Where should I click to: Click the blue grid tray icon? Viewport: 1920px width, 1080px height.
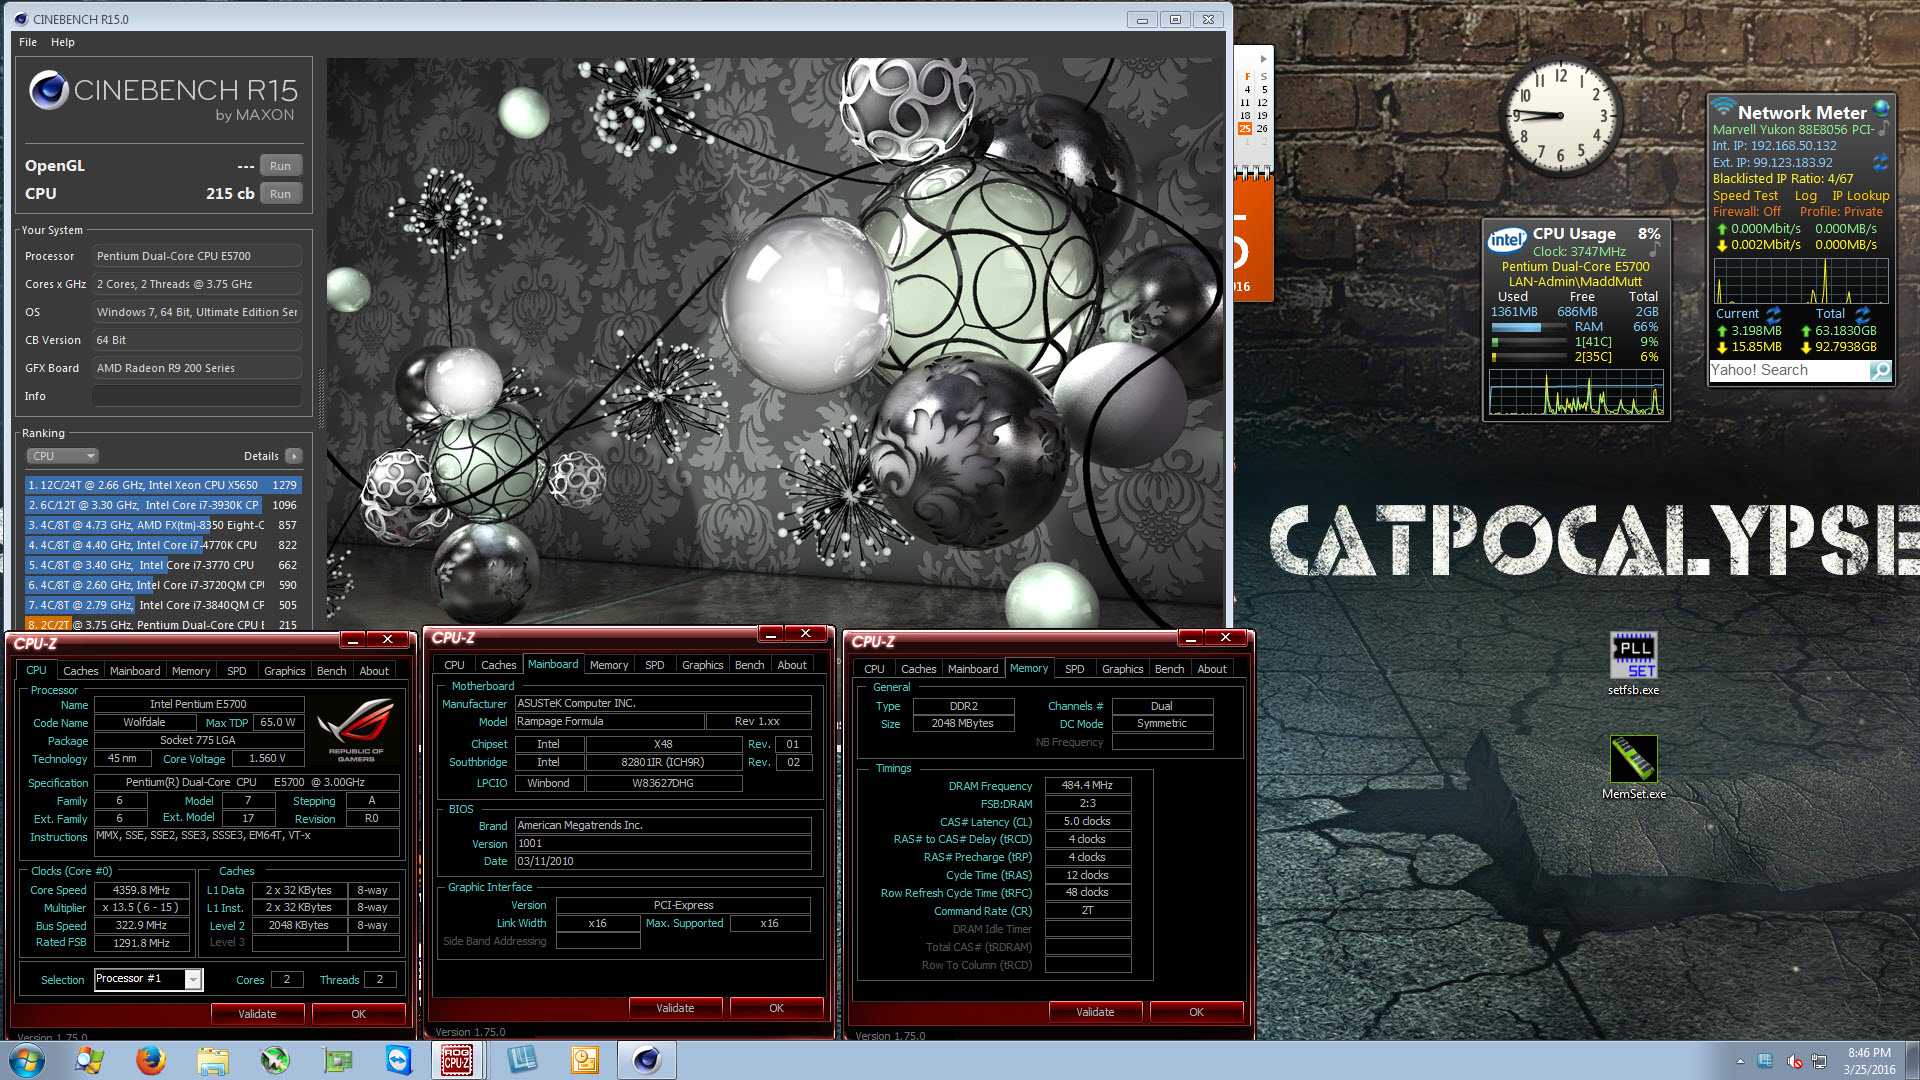pyautogui.click(x=1765, y=1061)
